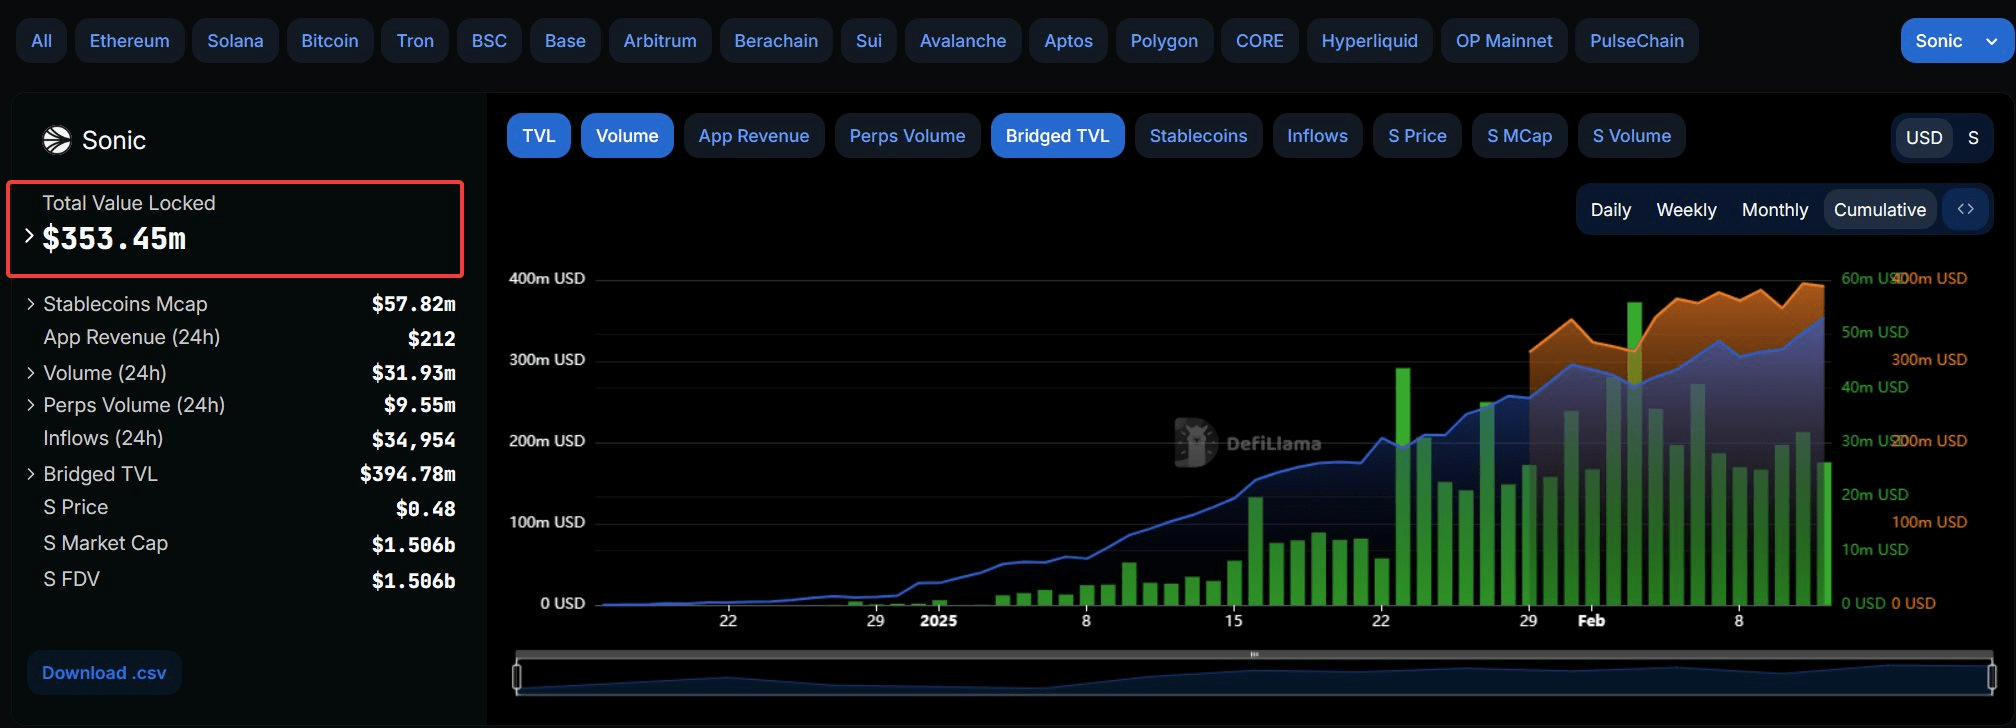Click the Volume (24h) value $31.93m
The height and width of the screenshot is (728, 2016).
[413, 373]
